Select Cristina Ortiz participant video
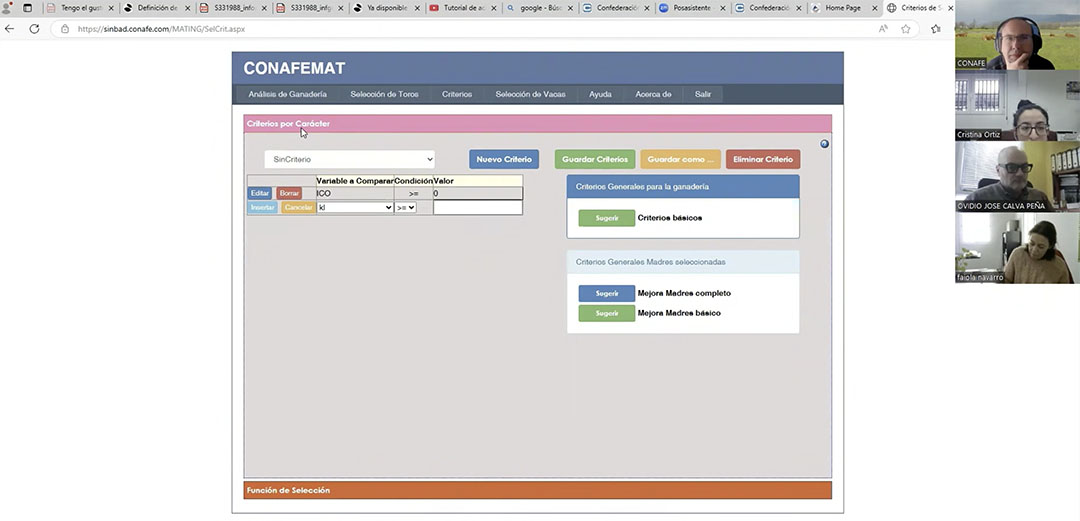Screen dimensions: 1080x521 [x=1017, y=105]
